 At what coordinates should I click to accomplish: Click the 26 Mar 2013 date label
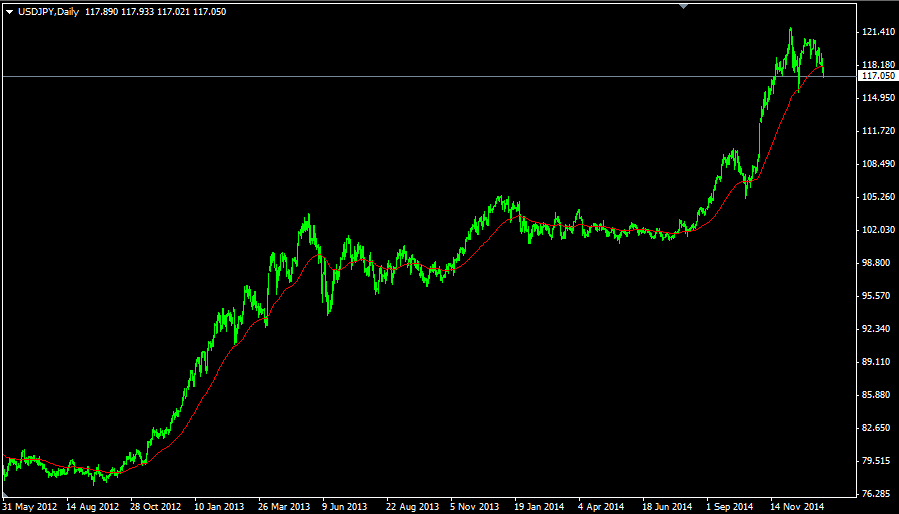click(285, 507)
